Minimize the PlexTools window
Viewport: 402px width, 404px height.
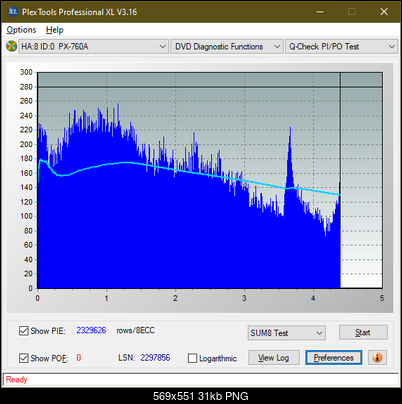[320, 12]
